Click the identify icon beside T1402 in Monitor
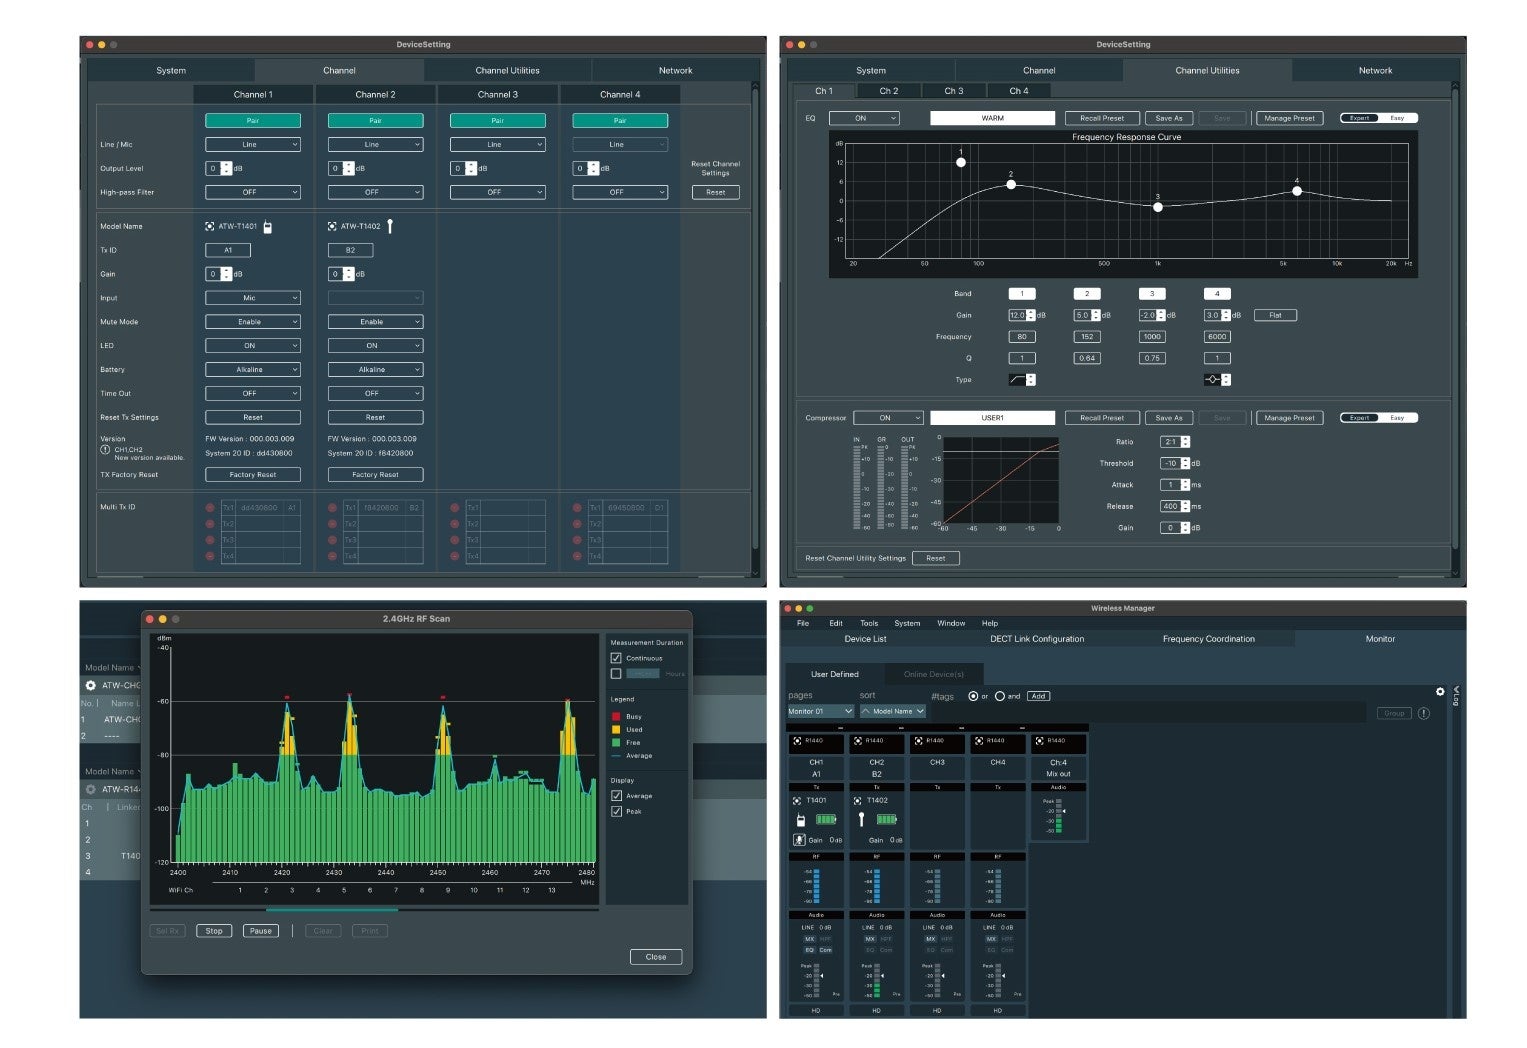Viewport: 1527px width, 1048px height. 857,801
